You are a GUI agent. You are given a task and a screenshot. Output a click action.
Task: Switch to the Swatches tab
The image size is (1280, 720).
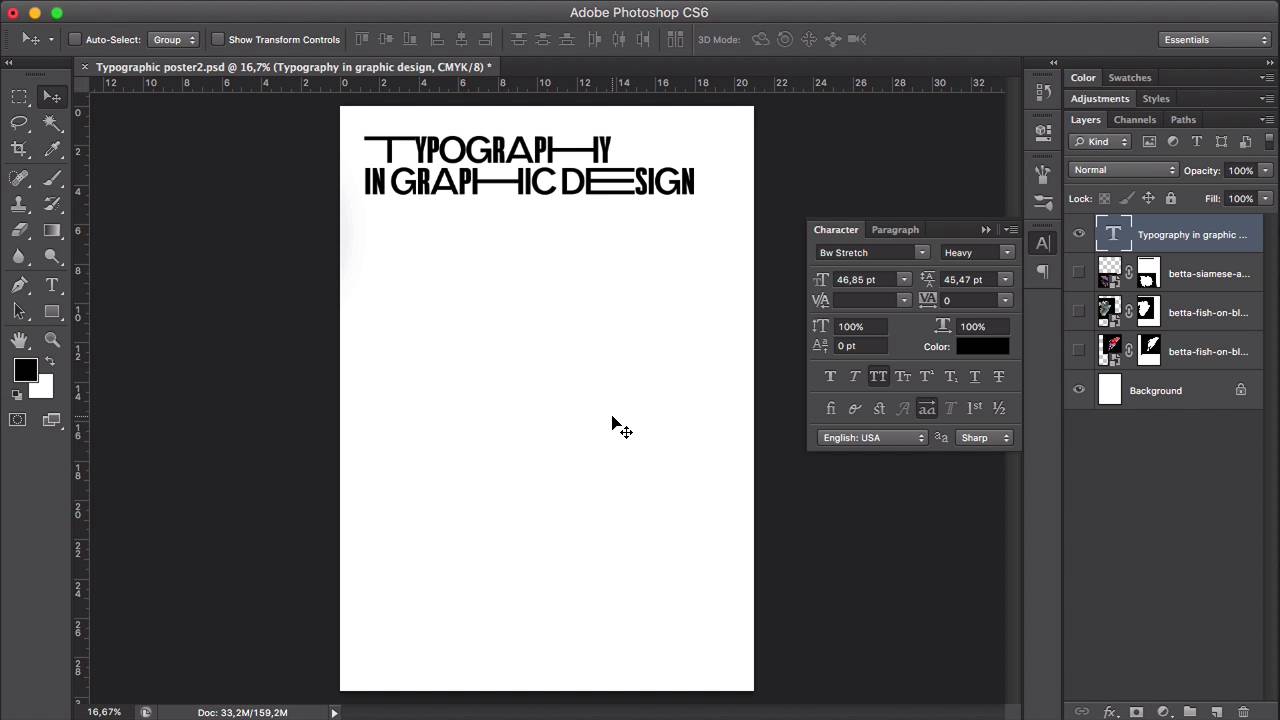(1130, 77)
